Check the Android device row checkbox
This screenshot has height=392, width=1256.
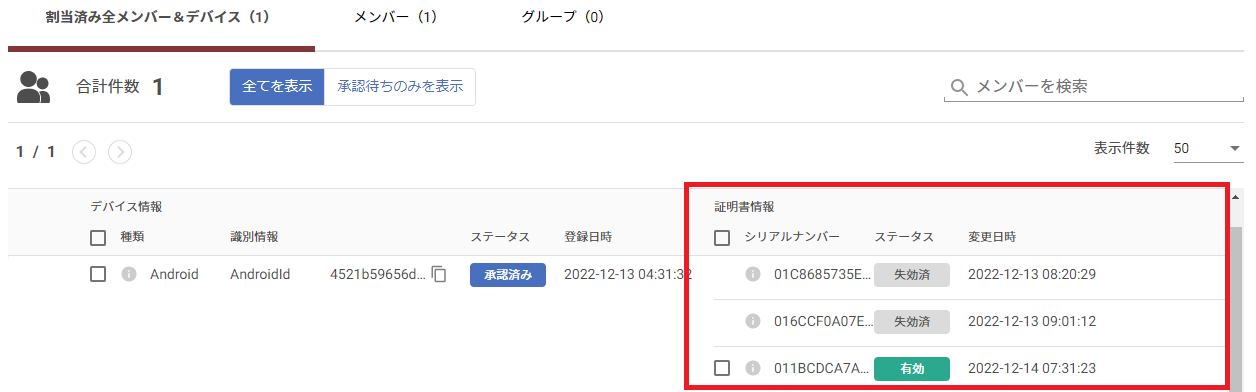tap(98, 274)
